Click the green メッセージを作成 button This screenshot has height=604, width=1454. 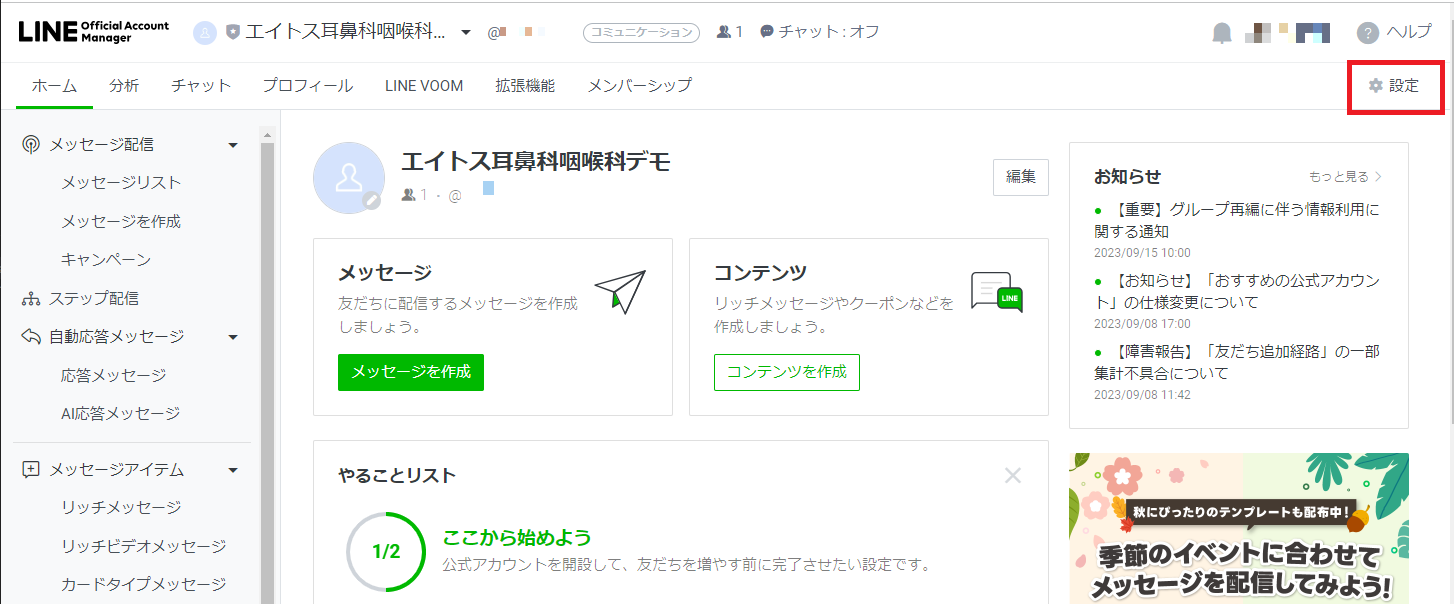410,372
